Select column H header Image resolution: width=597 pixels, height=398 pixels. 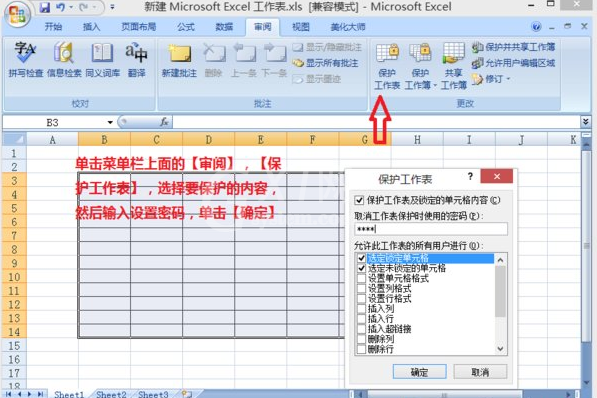pyautogui.click(x=417, y=139)
